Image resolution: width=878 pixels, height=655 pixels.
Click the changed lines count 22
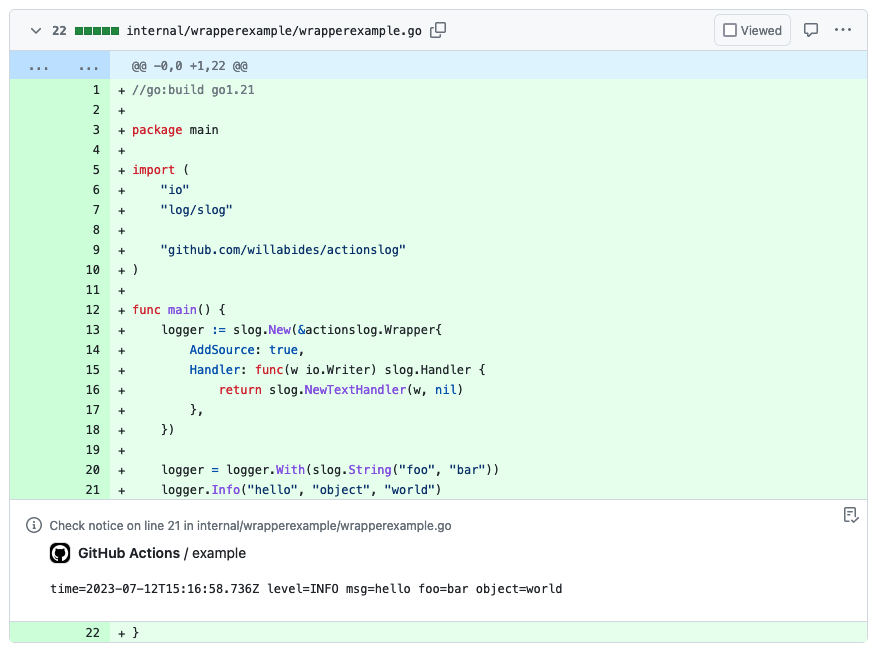point(59,31)
